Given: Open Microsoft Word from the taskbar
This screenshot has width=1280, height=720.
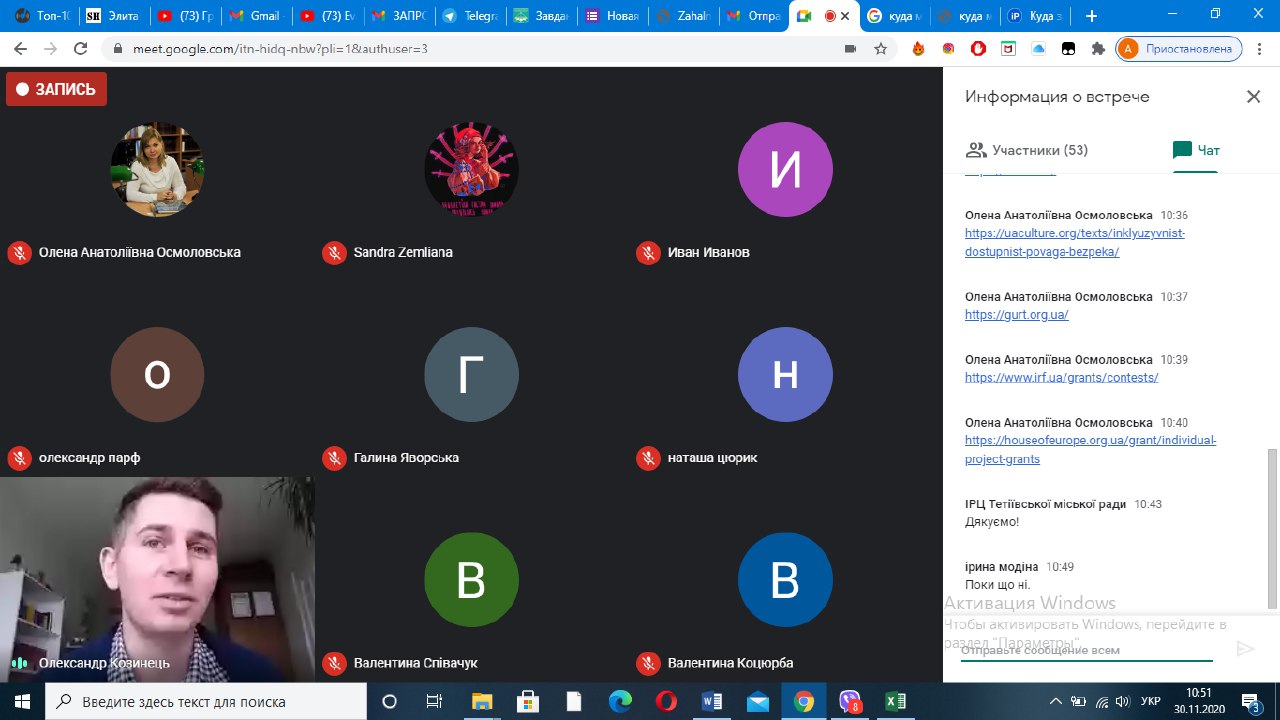Looking at the screenshot, I should pos(713,701).
